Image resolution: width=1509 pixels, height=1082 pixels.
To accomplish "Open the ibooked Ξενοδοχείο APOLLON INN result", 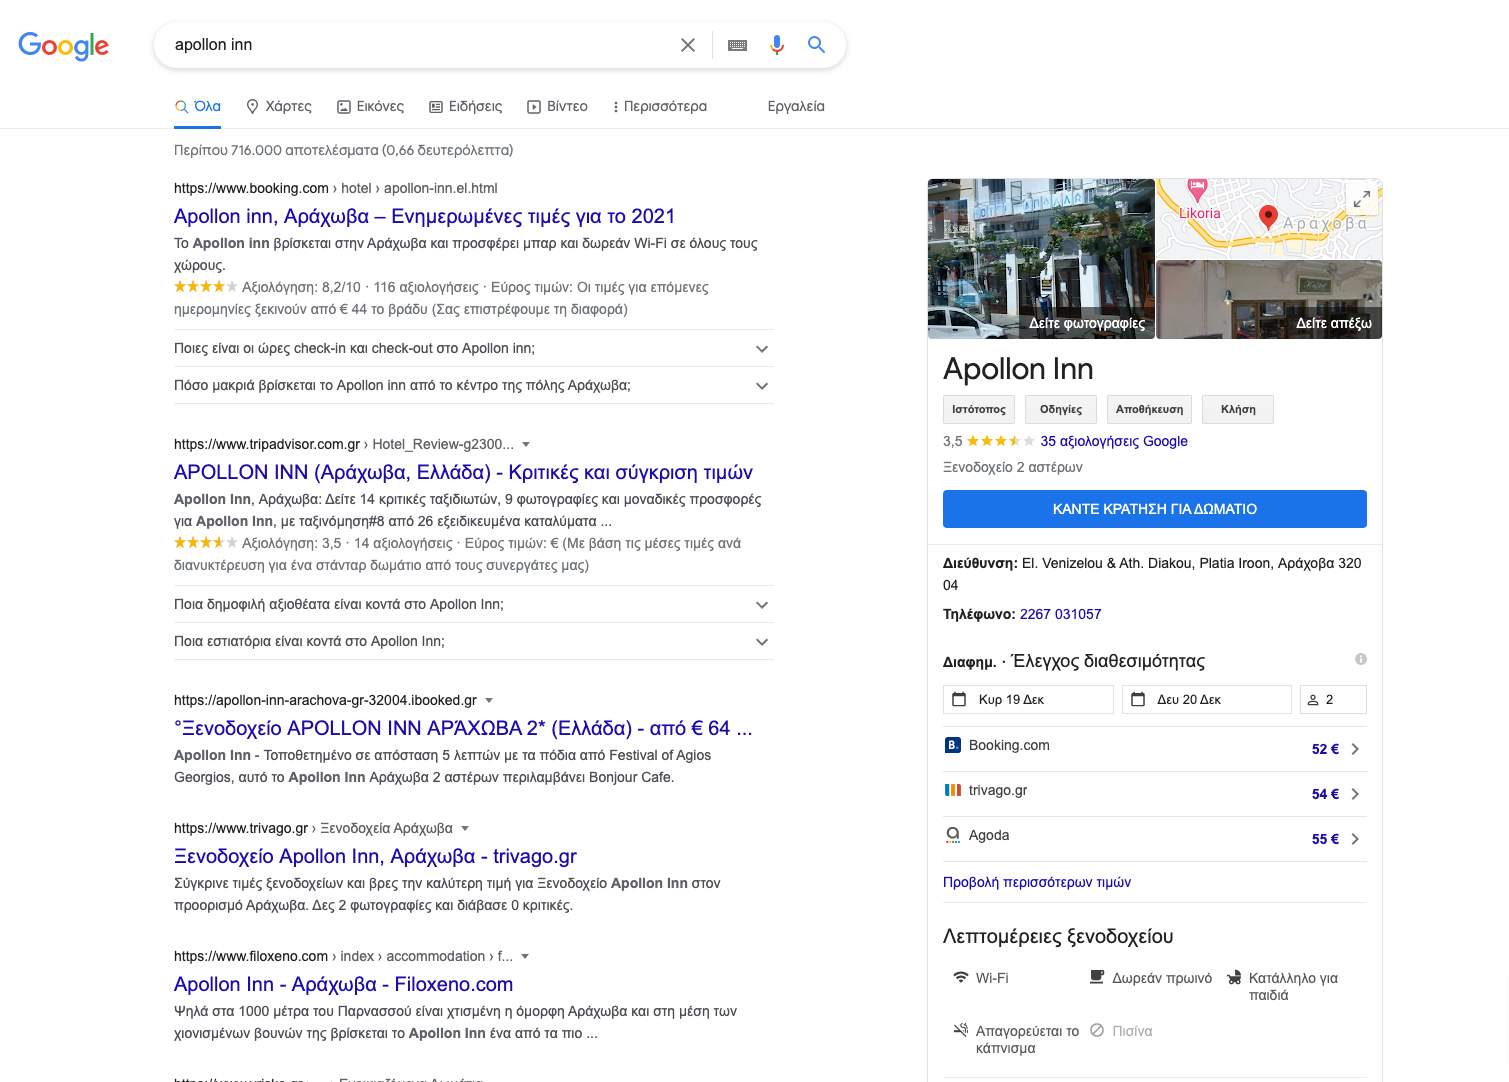I will click(x=463, y=728).
